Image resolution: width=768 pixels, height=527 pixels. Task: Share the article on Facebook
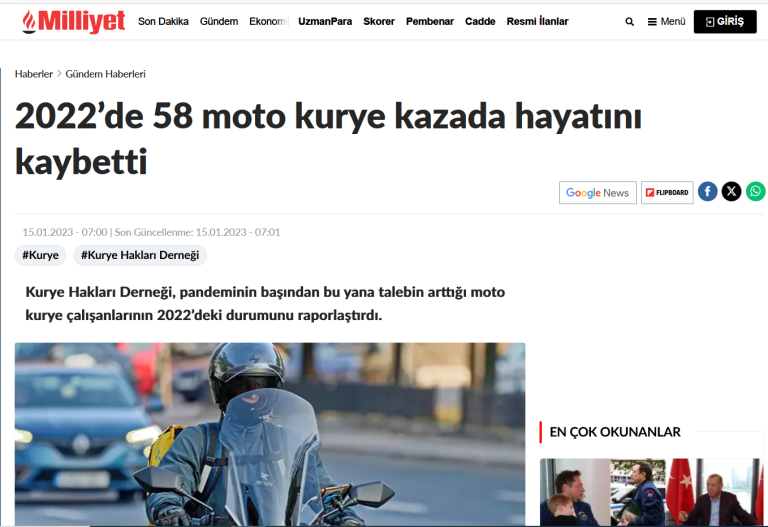(x=707, y=192)
